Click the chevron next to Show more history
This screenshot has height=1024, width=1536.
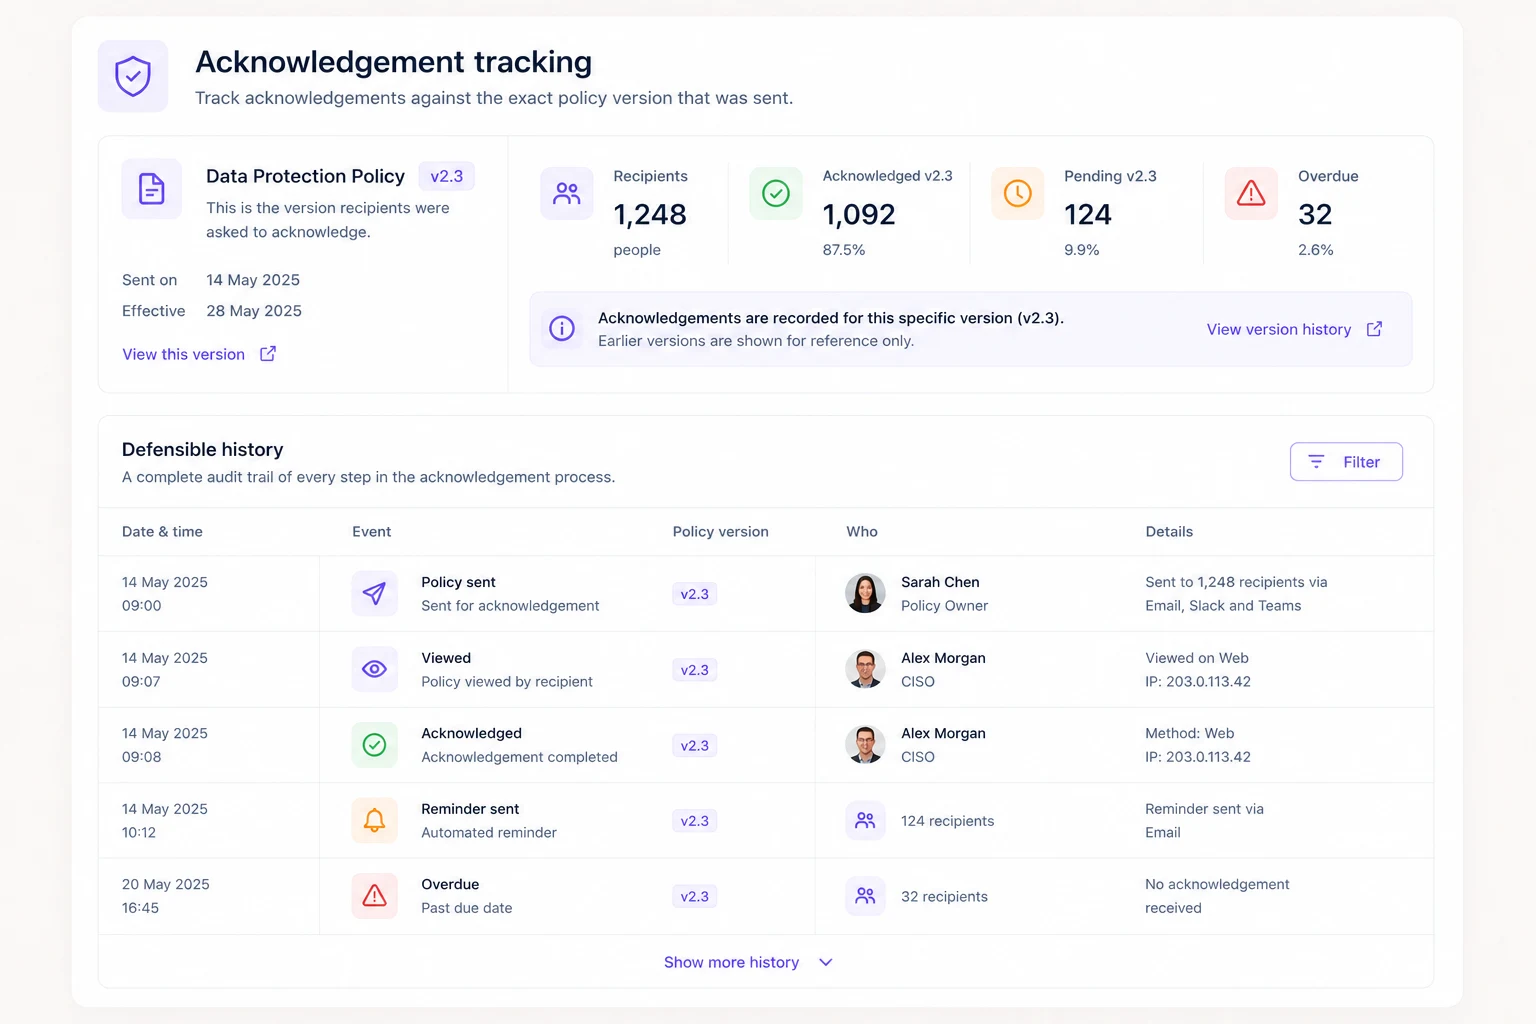826,962
